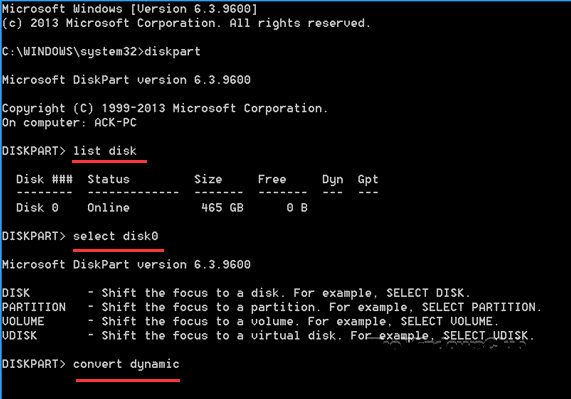Click the 'C:\WINDOWS\system32>' prompt

click(x=73, y=52)
